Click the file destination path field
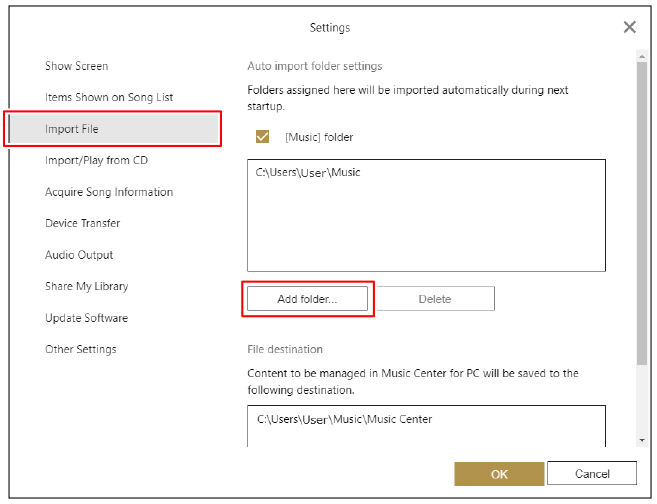The width and height of the screenshot is (657, 504). coord(427,420)
